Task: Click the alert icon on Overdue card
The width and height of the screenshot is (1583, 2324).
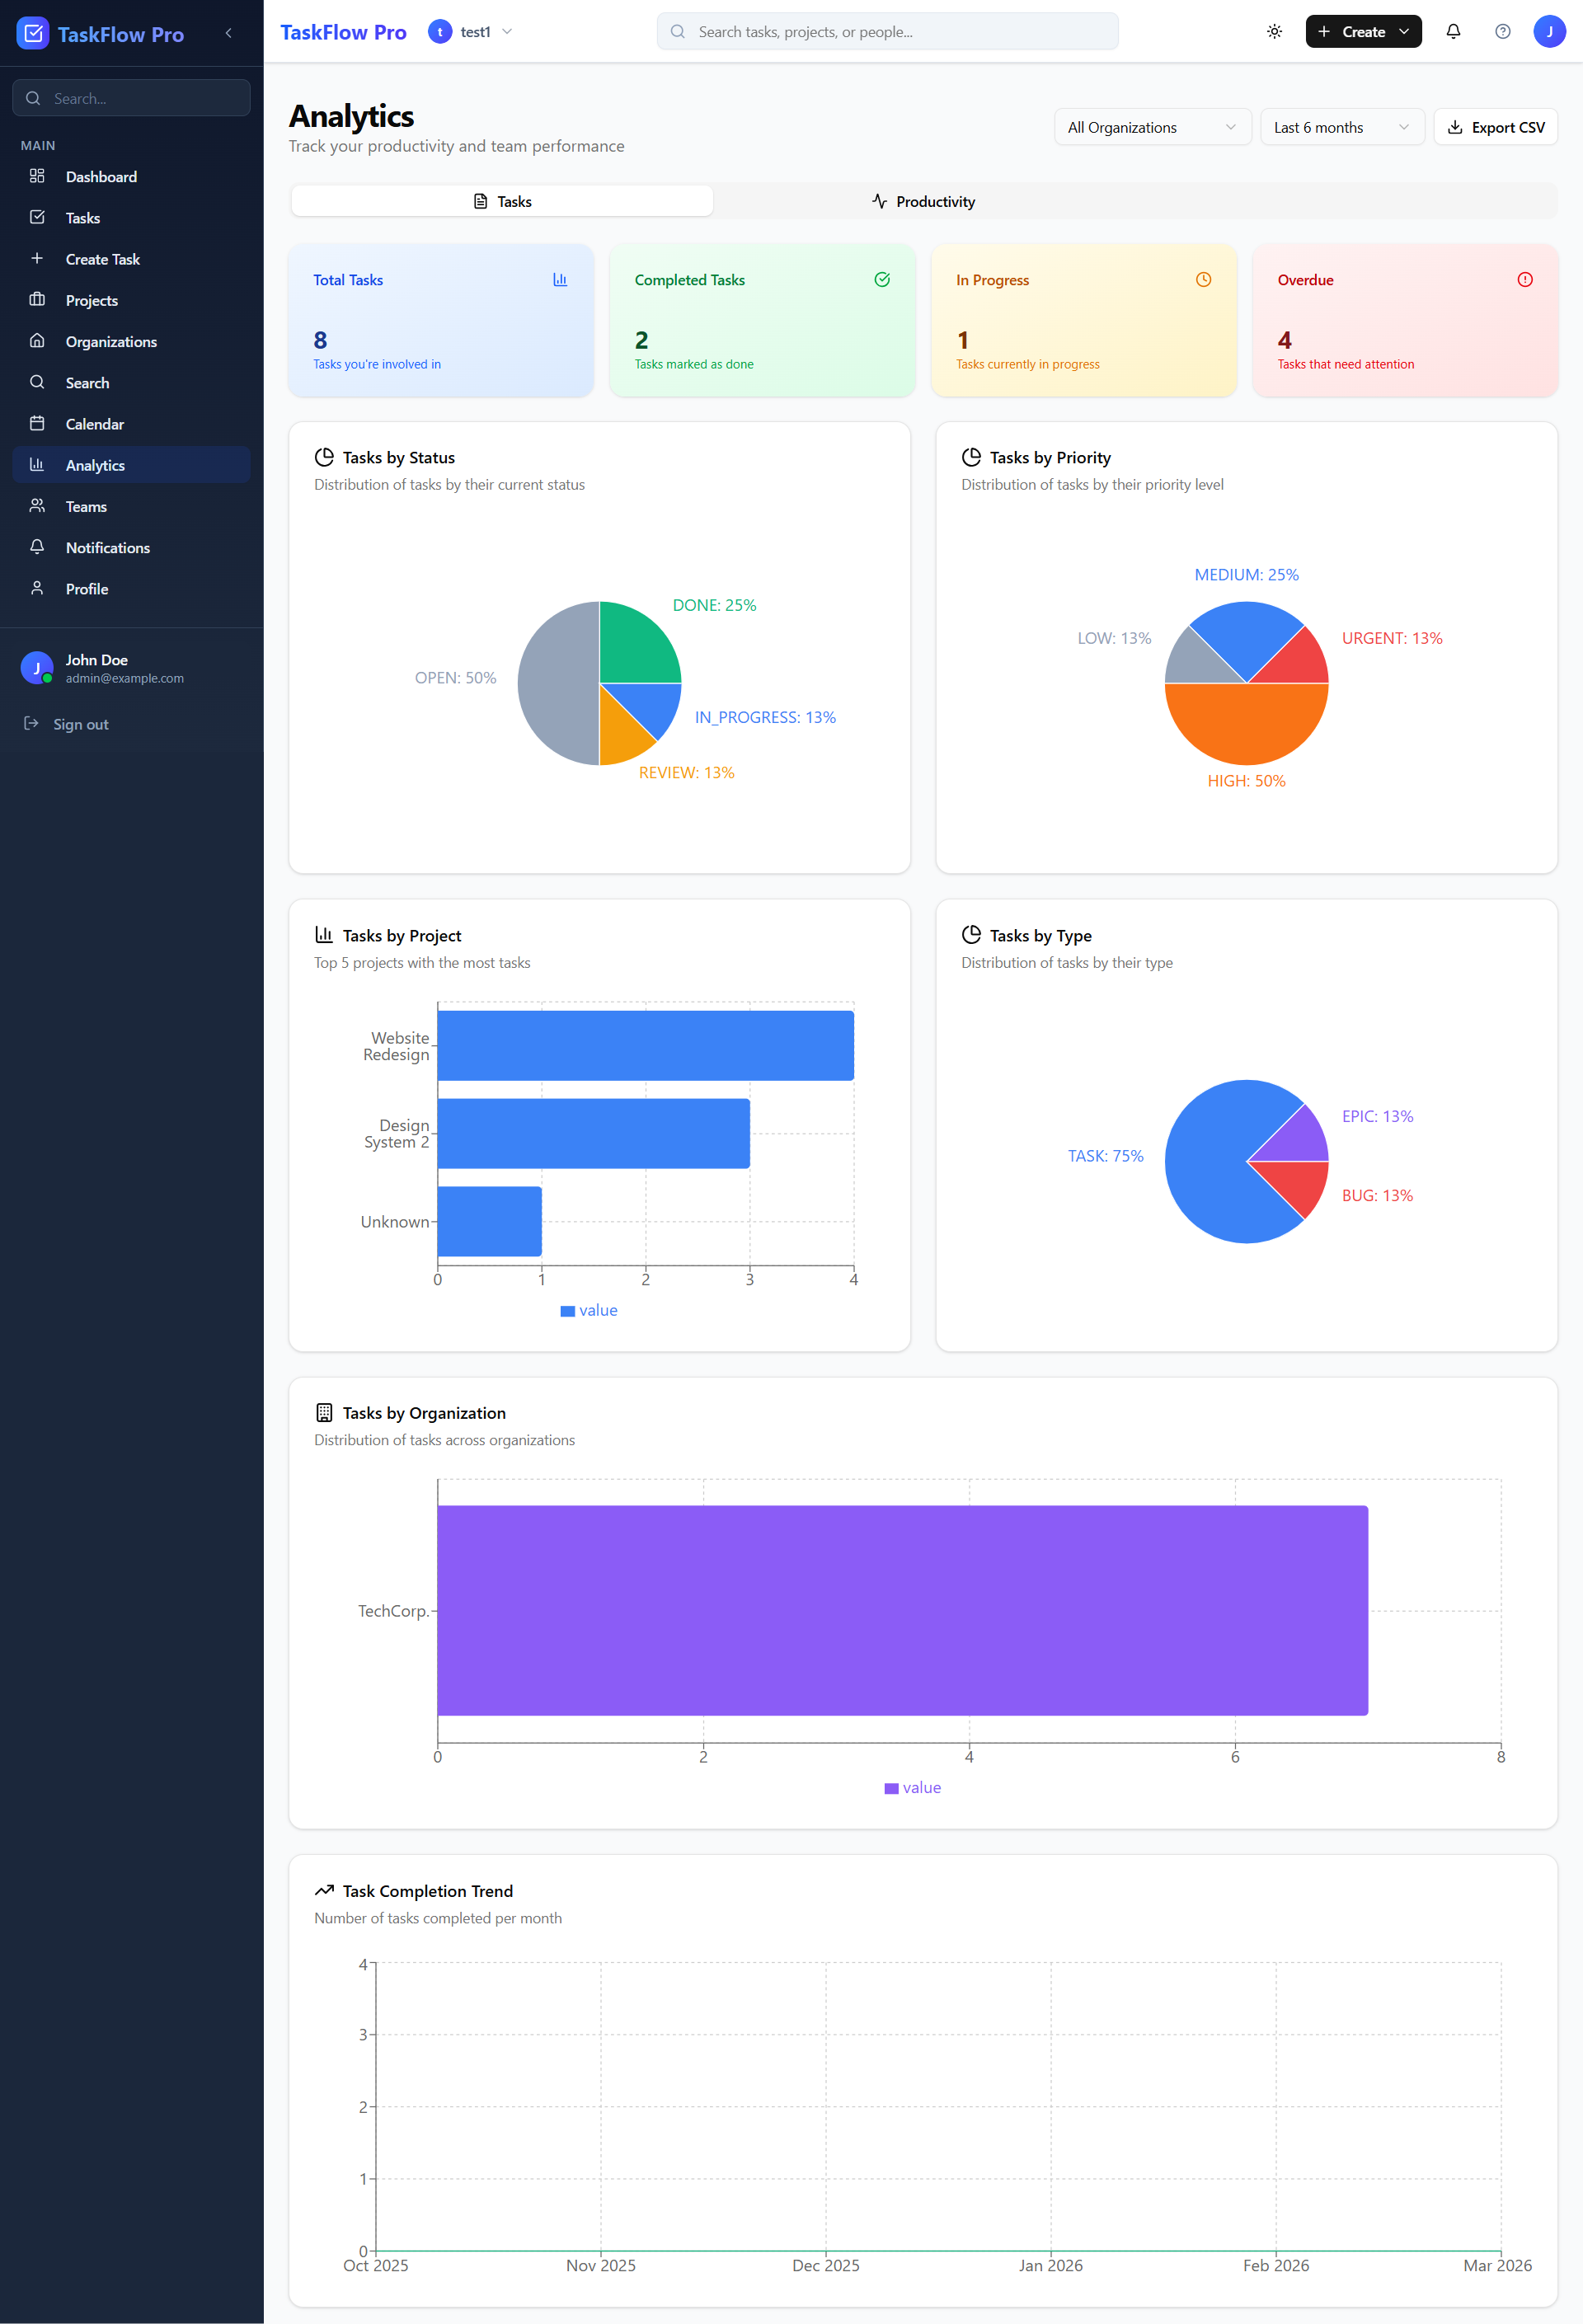Action: click(1525, 280)
